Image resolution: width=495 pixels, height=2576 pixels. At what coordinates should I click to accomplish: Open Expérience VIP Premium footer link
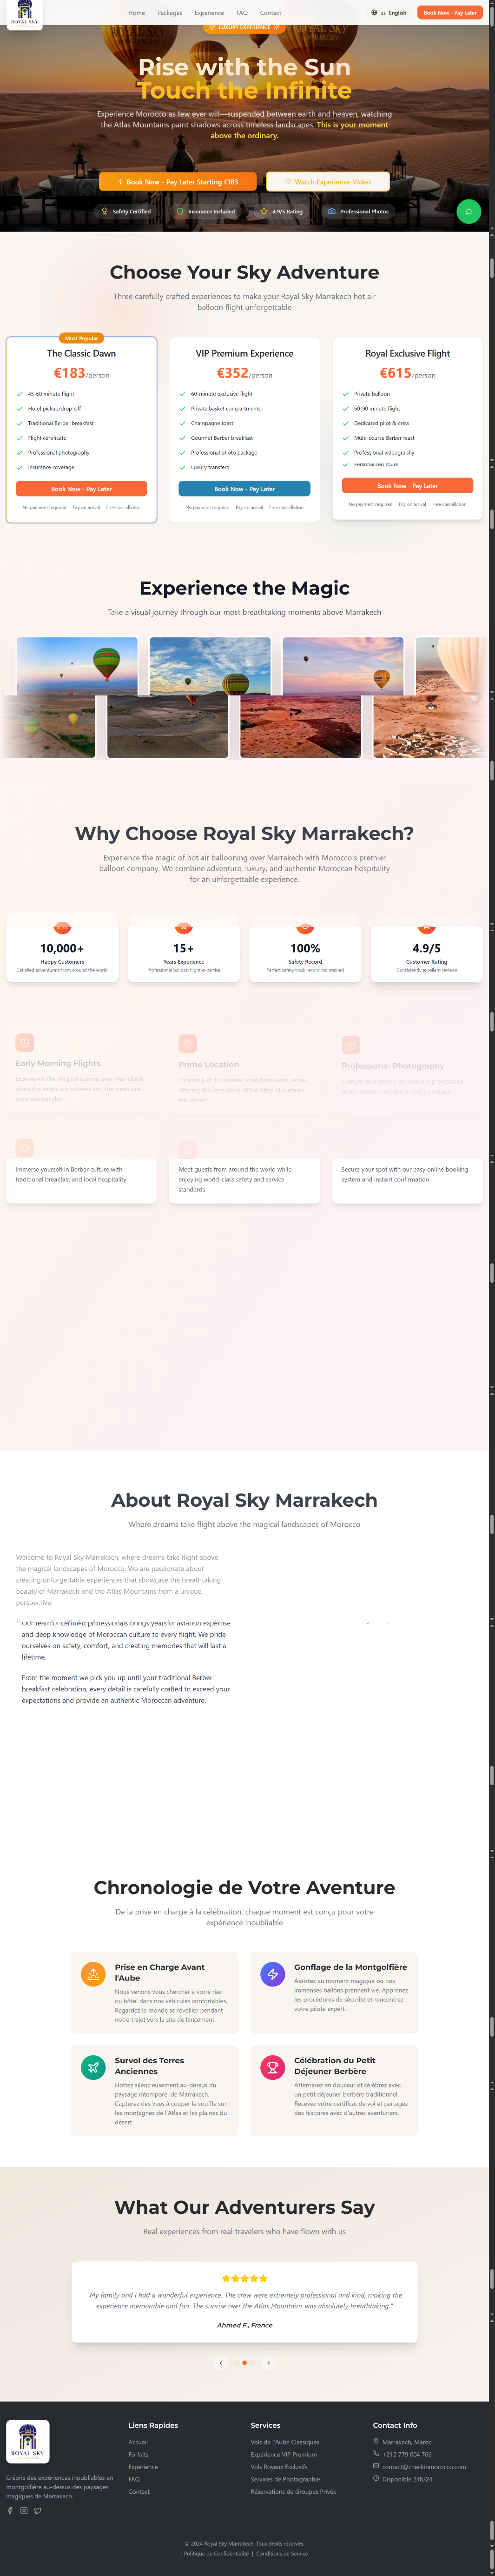coord(284,2454)
